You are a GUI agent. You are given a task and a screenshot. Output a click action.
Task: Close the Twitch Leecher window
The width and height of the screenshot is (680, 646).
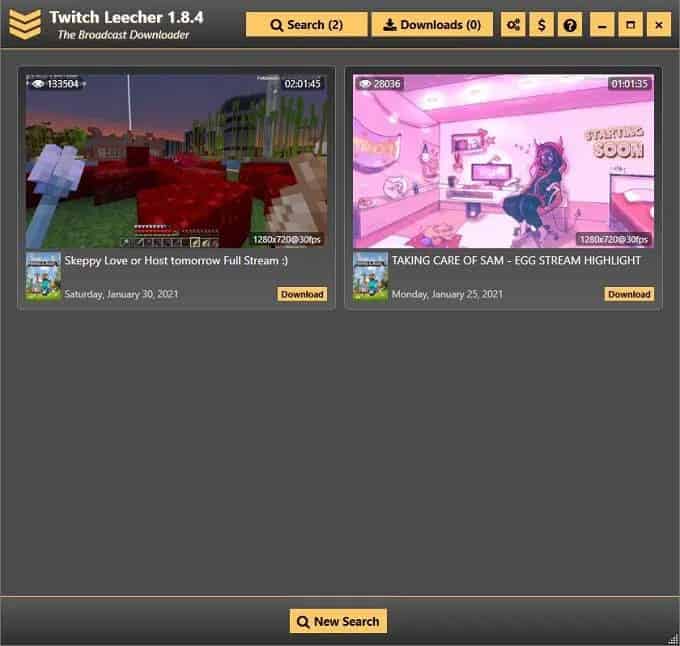tap(659, 25)
